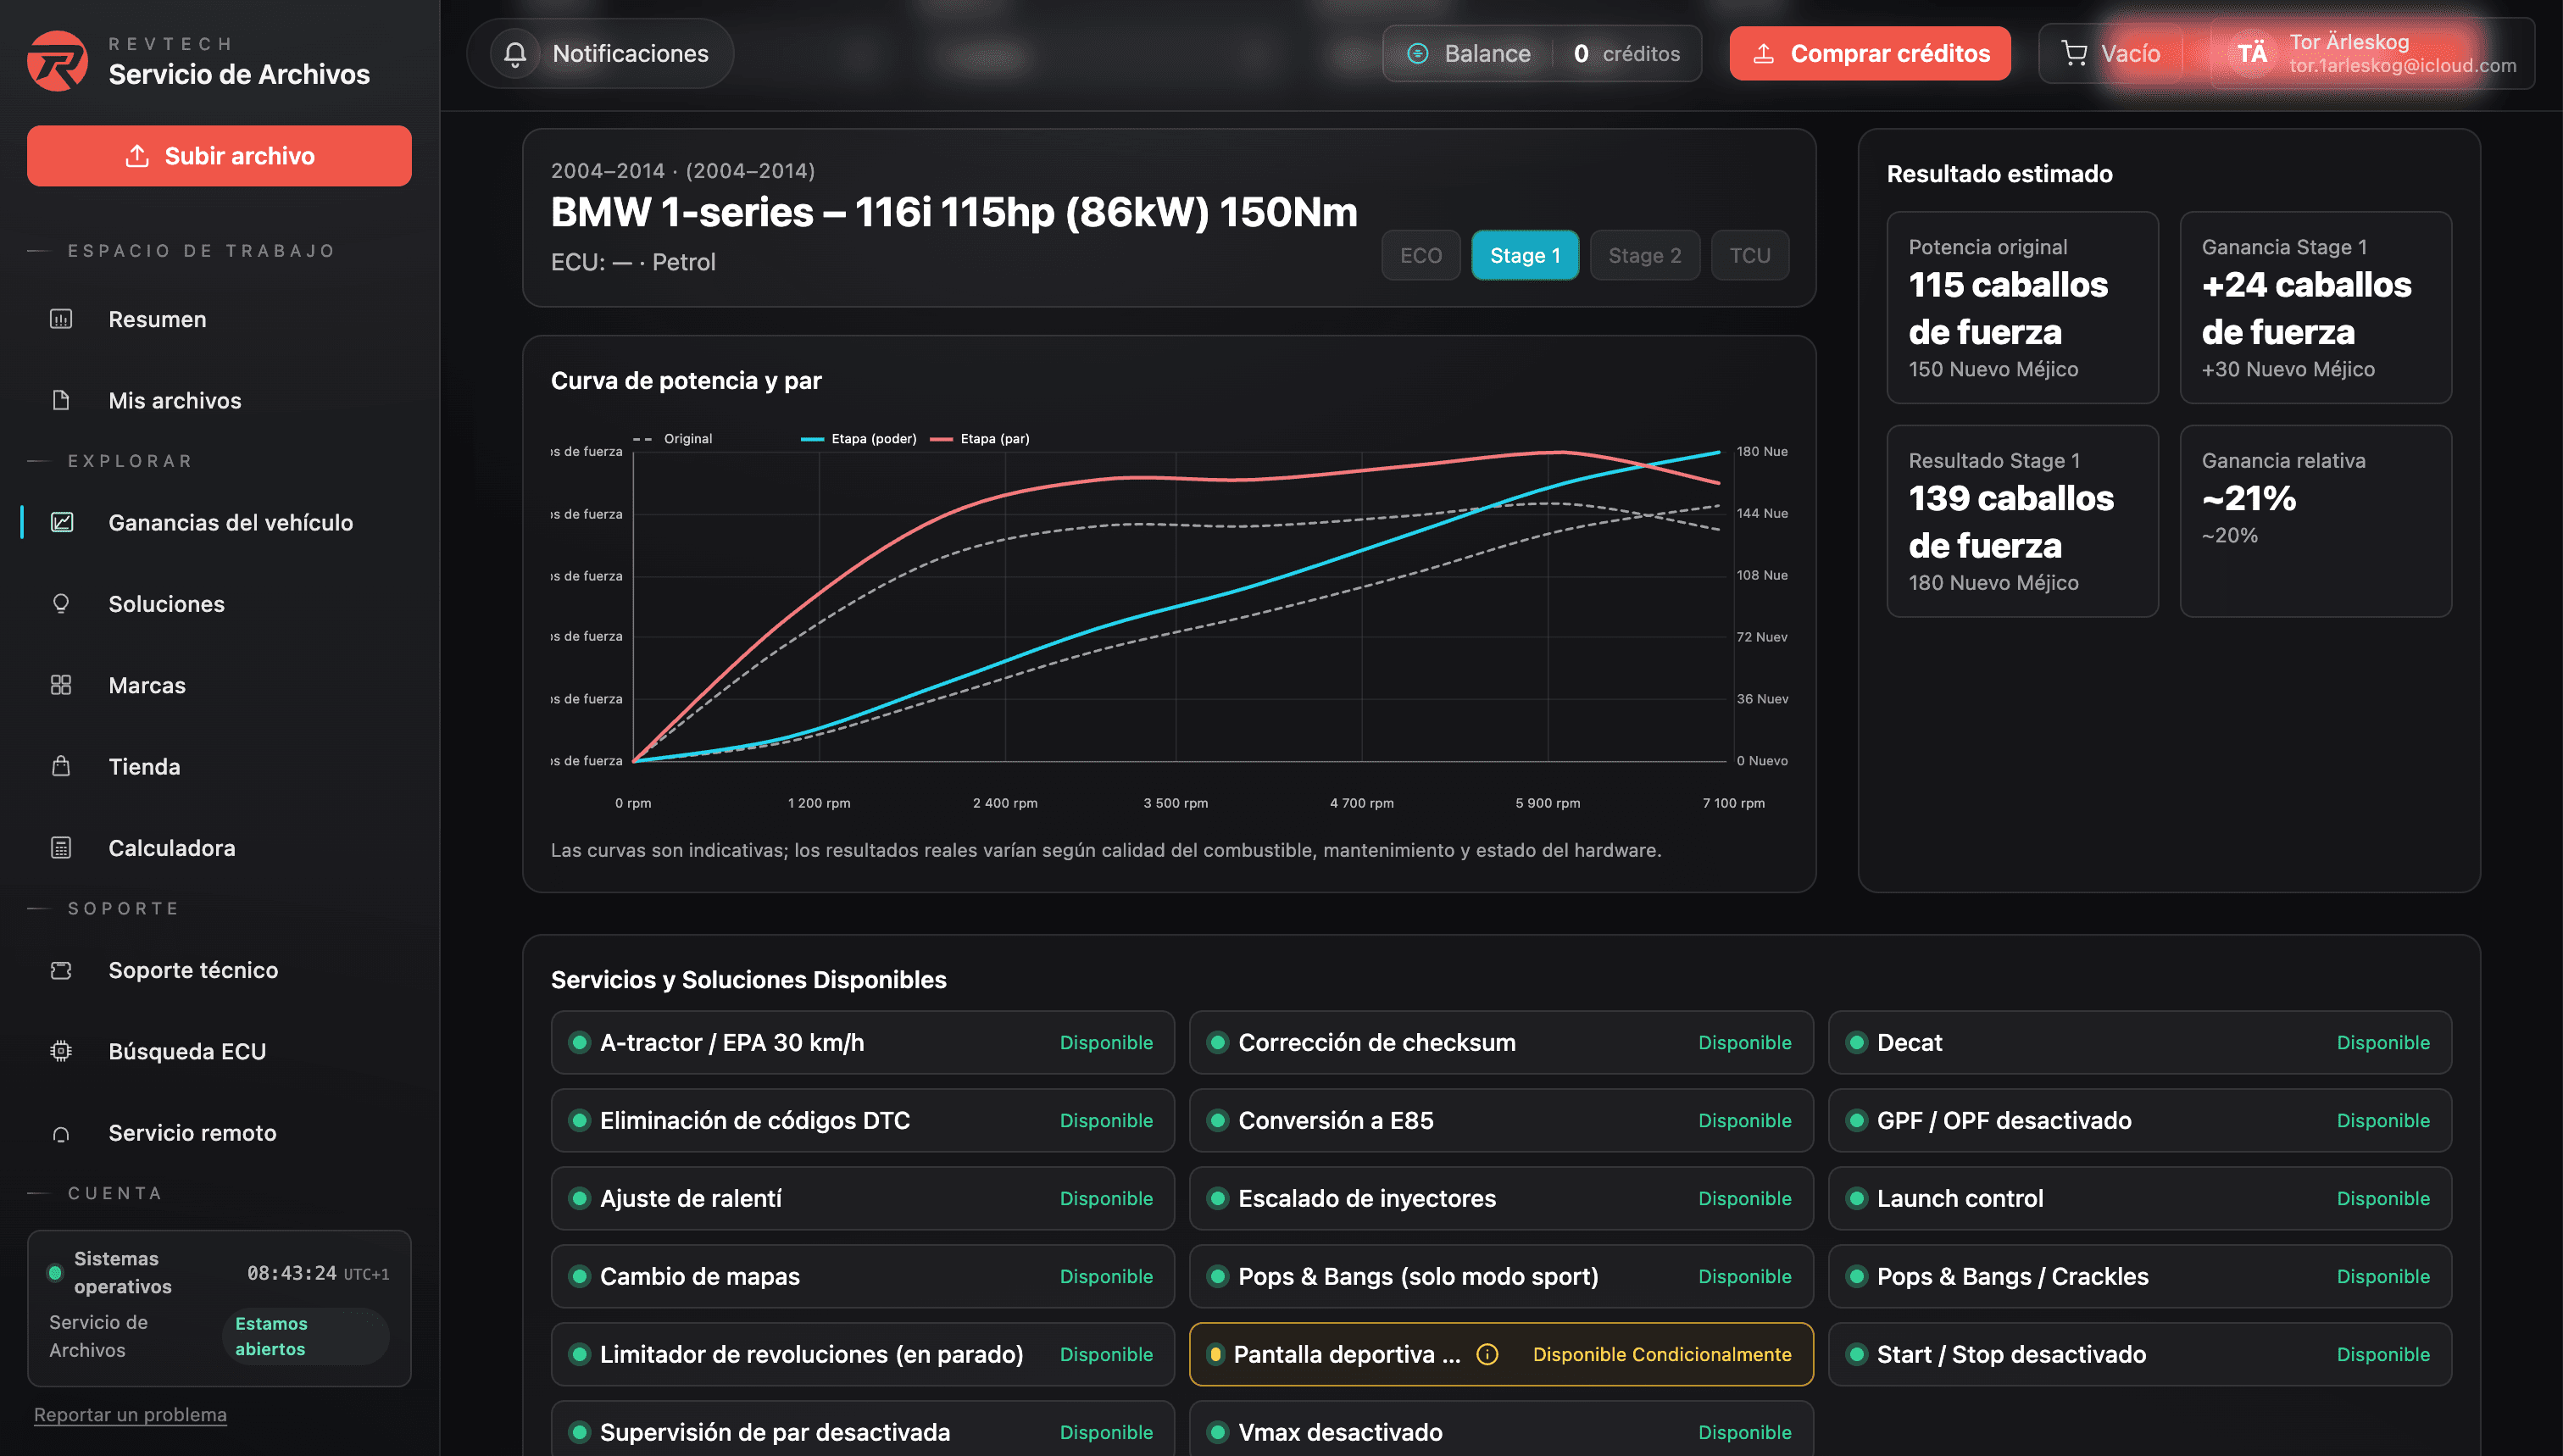Image resolution: width=2563 pixels, height=1456 pixels.
Task: Open Soluciones lightbulb icon
Action: 61,604
